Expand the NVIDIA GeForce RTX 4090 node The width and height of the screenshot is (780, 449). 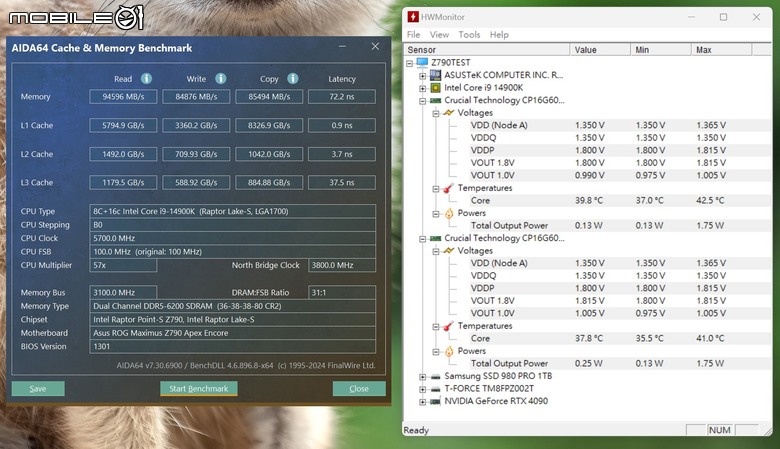point(422,401)
